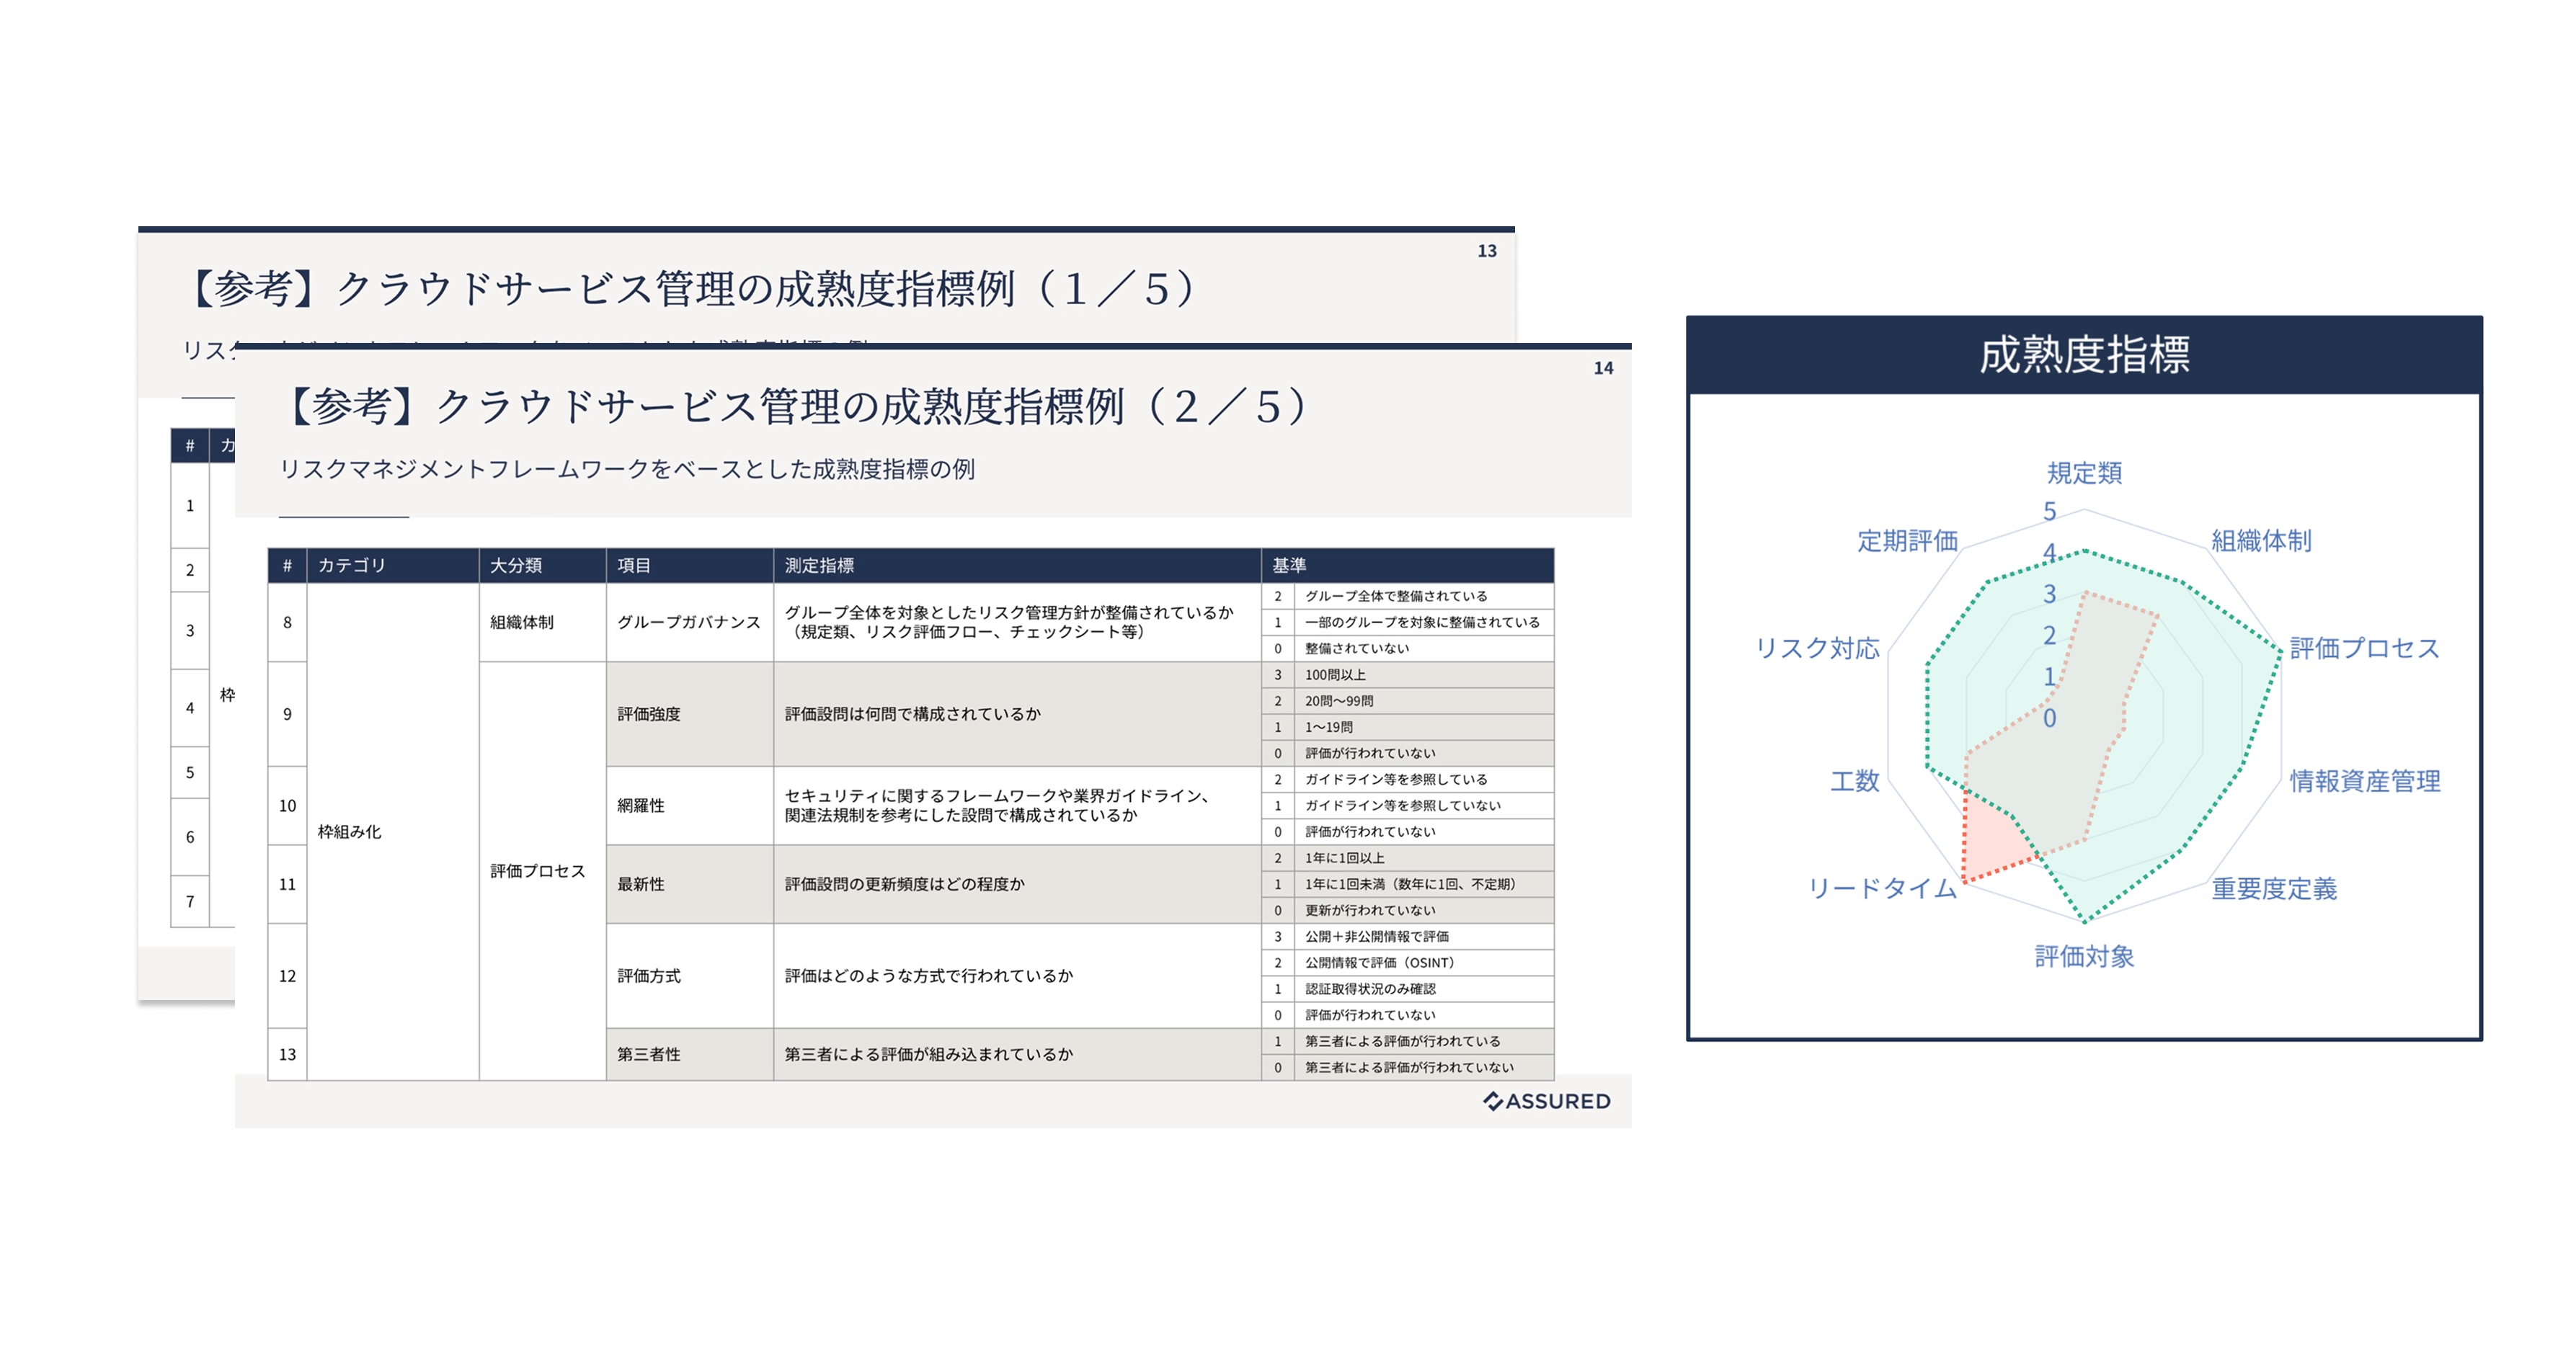The height and width of the screenshot is (1356, 2576).
Task: Click the 規定類 radar axis label
Action: (2084, 472)
